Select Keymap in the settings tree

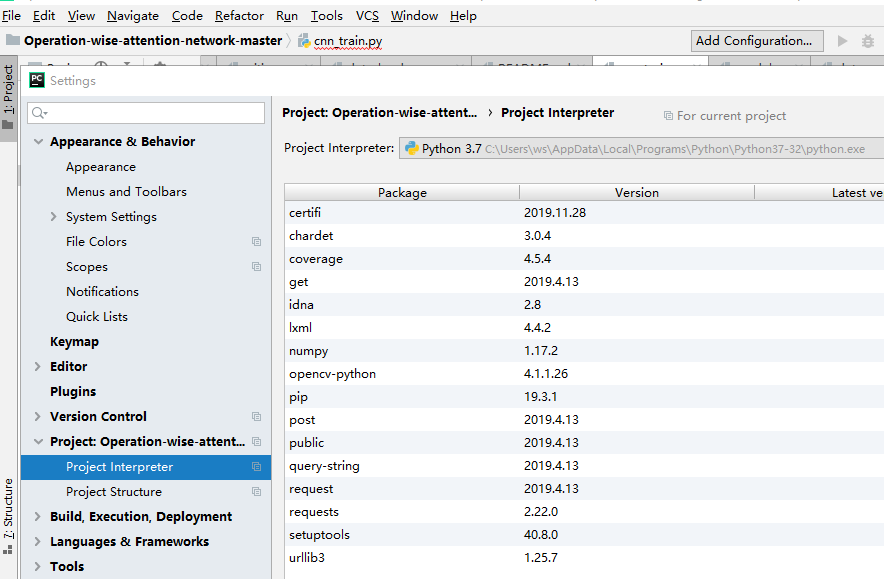click(x=74, y=342)
